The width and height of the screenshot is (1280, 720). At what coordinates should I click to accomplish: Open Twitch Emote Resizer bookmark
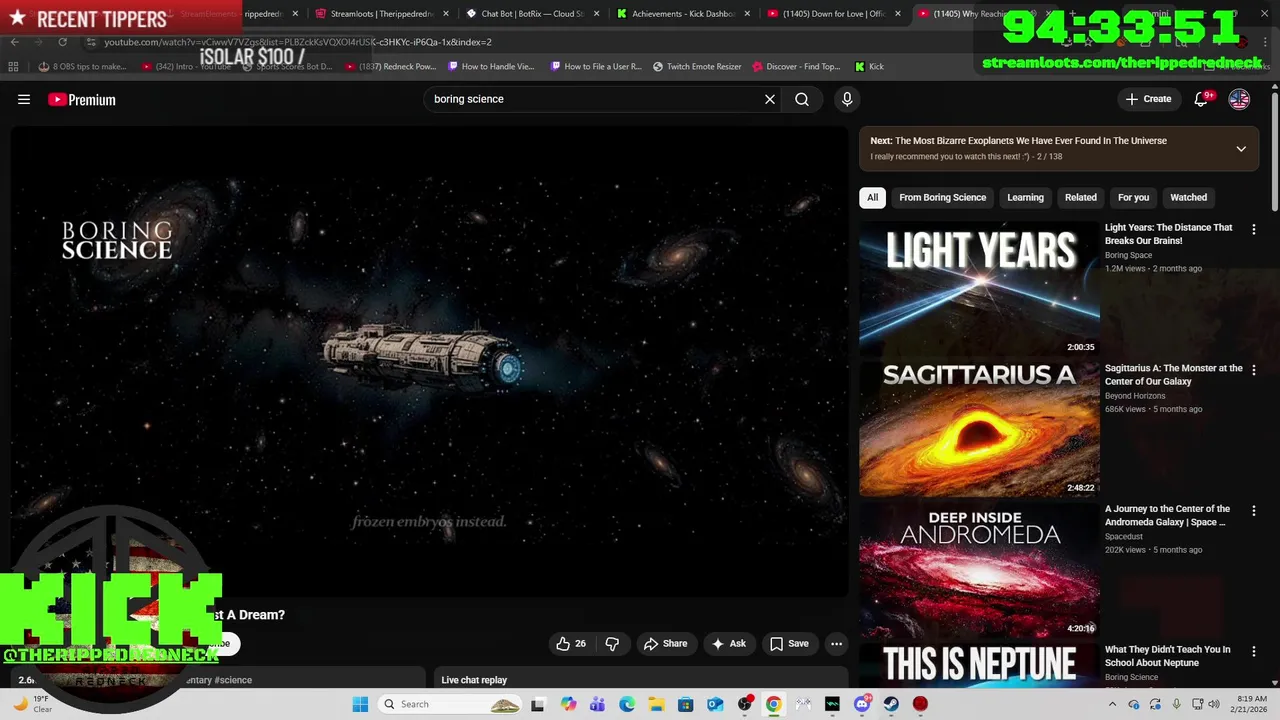(697, 66)
